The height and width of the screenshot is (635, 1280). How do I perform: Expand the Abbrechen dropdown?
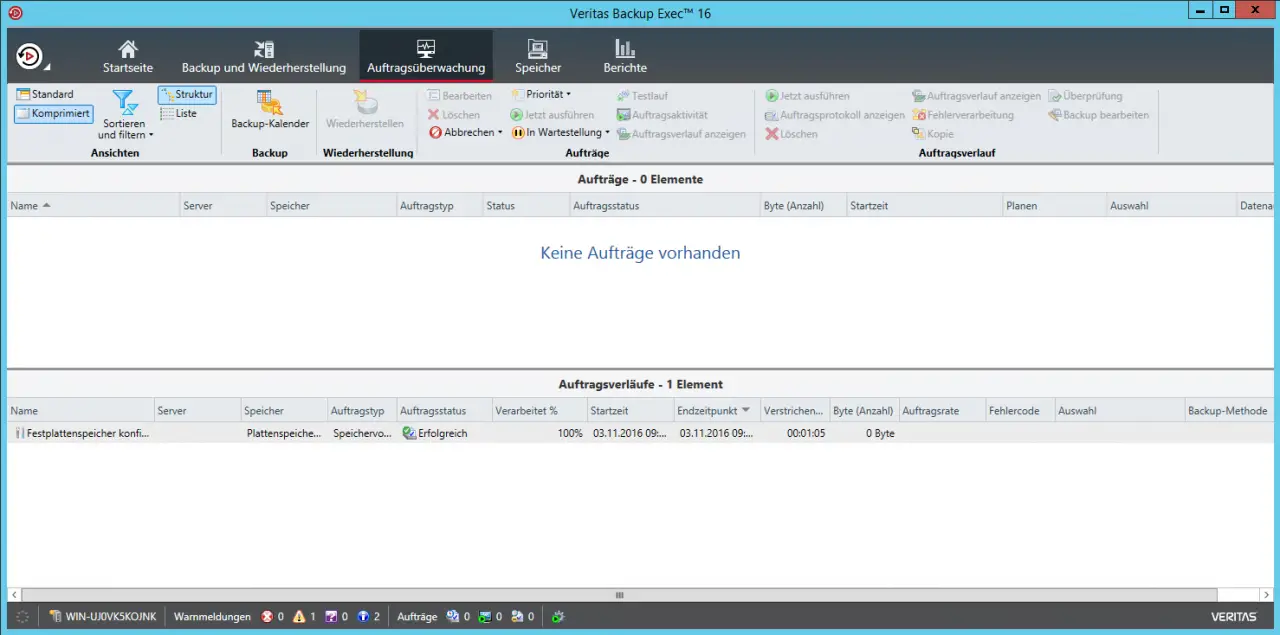[466, 133]
